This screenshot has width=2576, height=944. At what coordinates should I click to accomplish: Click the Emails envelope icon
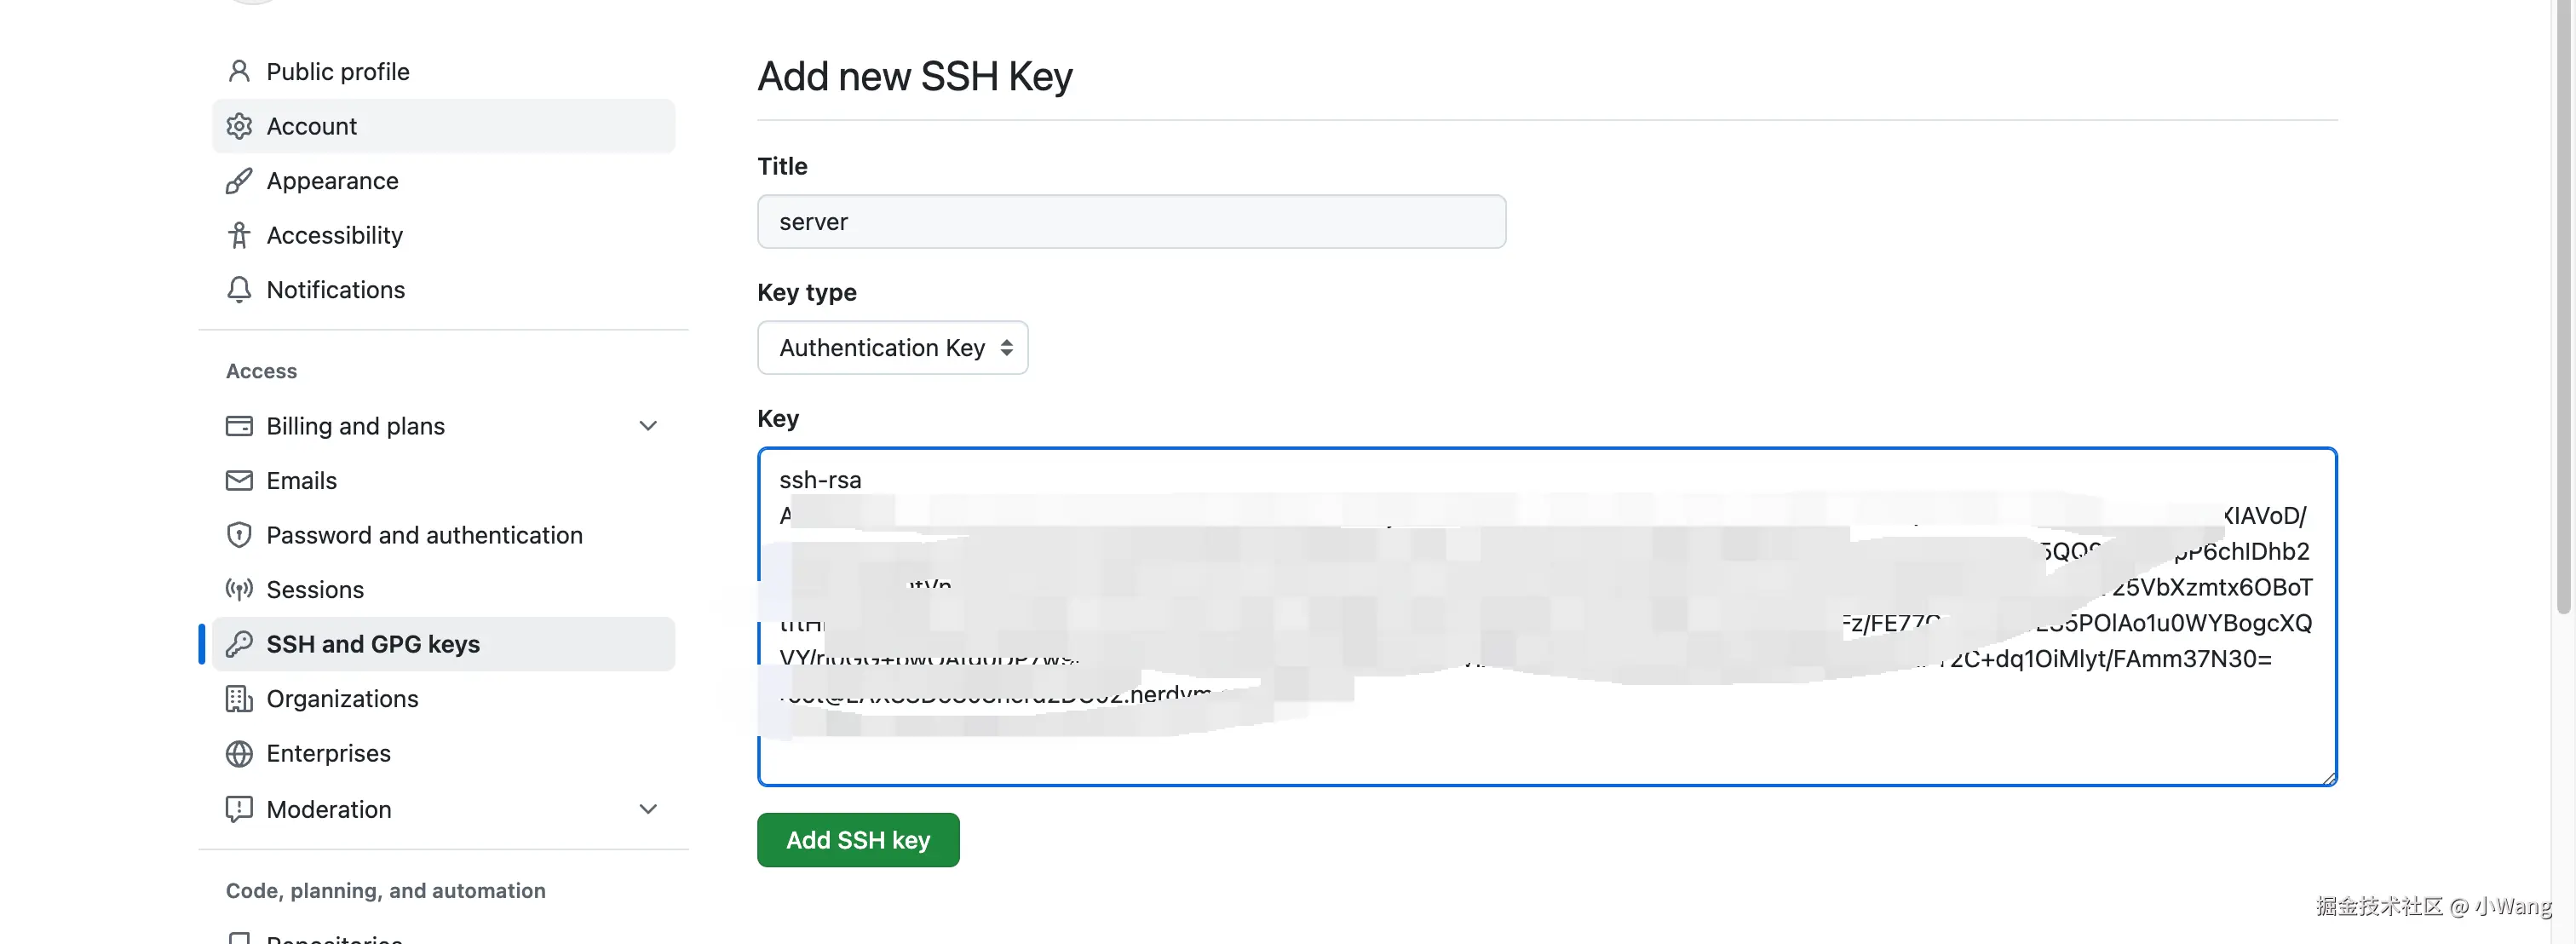click(x=239, y=481)
